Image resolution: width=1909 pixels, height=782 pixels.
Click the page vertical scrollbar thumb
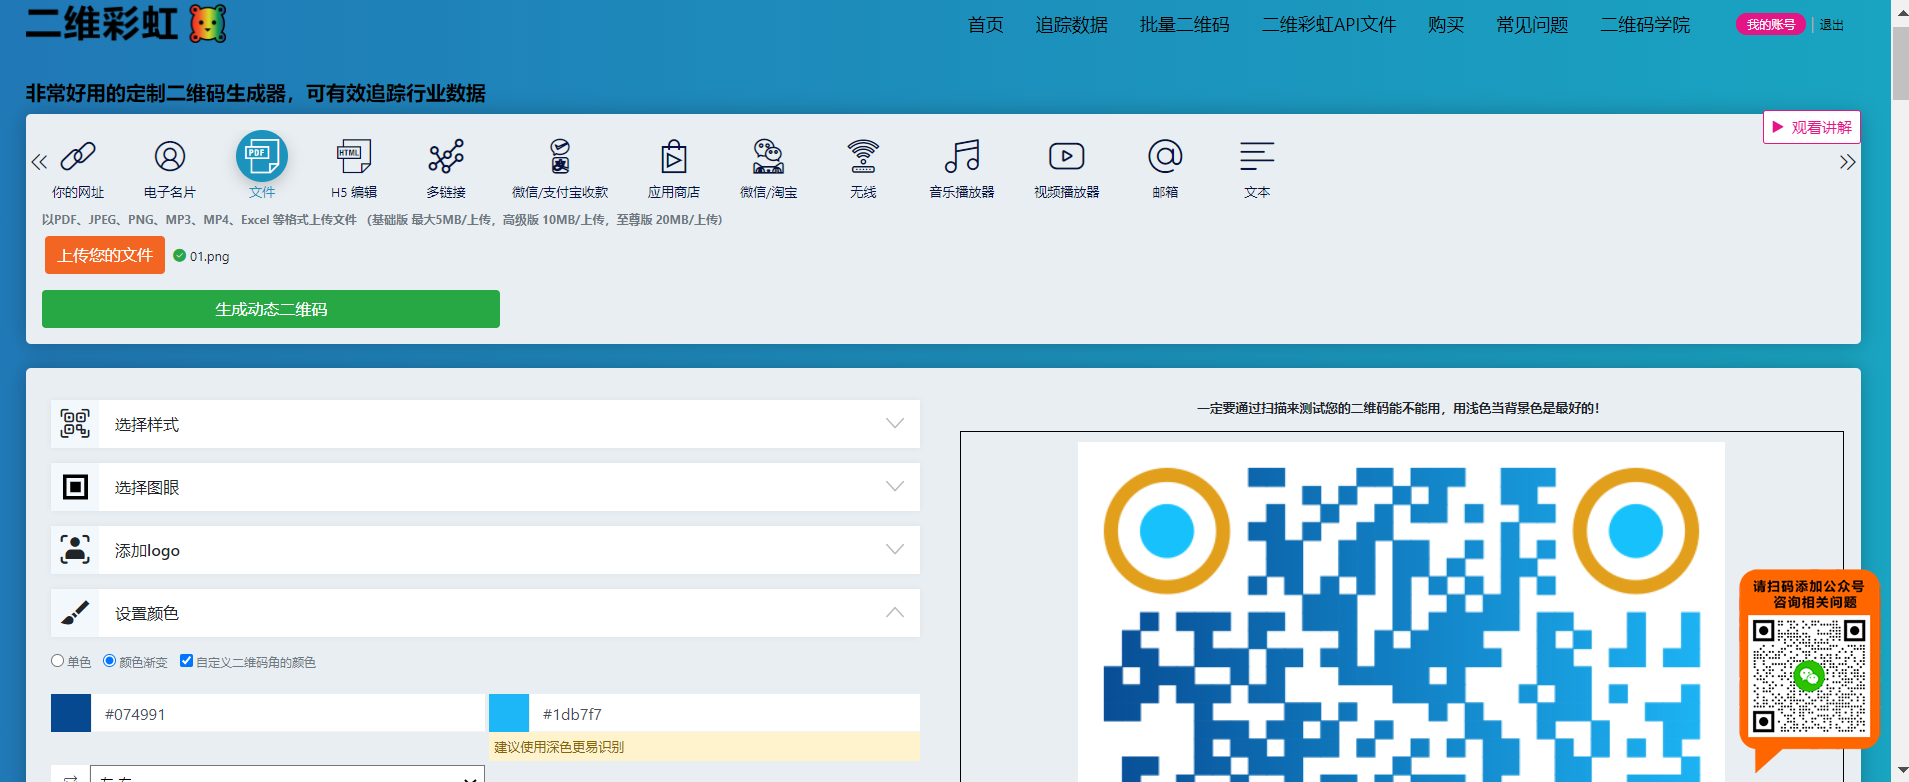tap(1900, 62)
